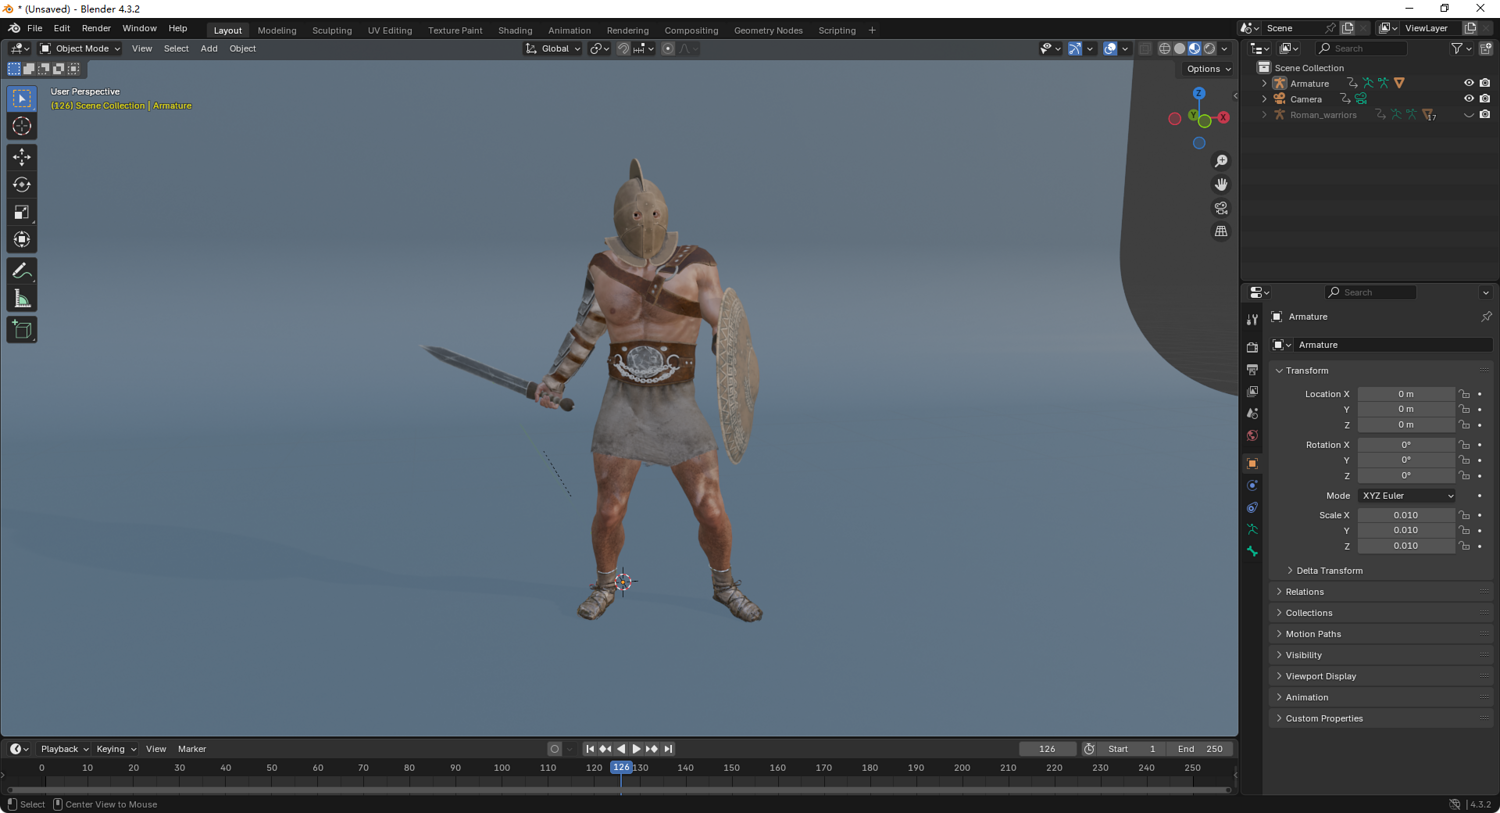The image size is (1500, 813).
Task: Click the End frame field
Action: (x=1200, y=749)
